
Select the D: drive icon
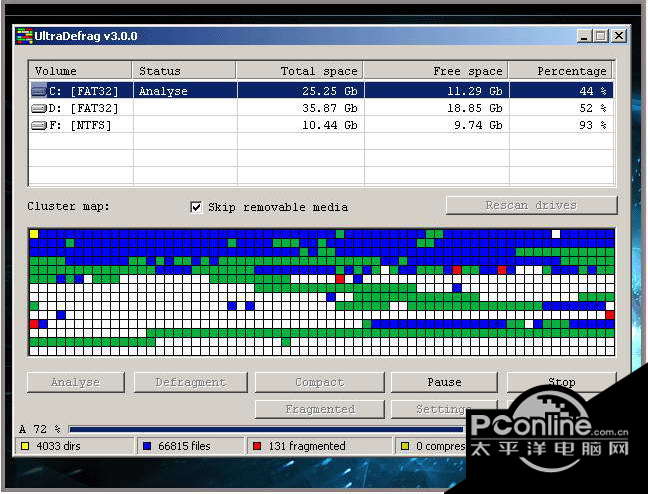39,108
